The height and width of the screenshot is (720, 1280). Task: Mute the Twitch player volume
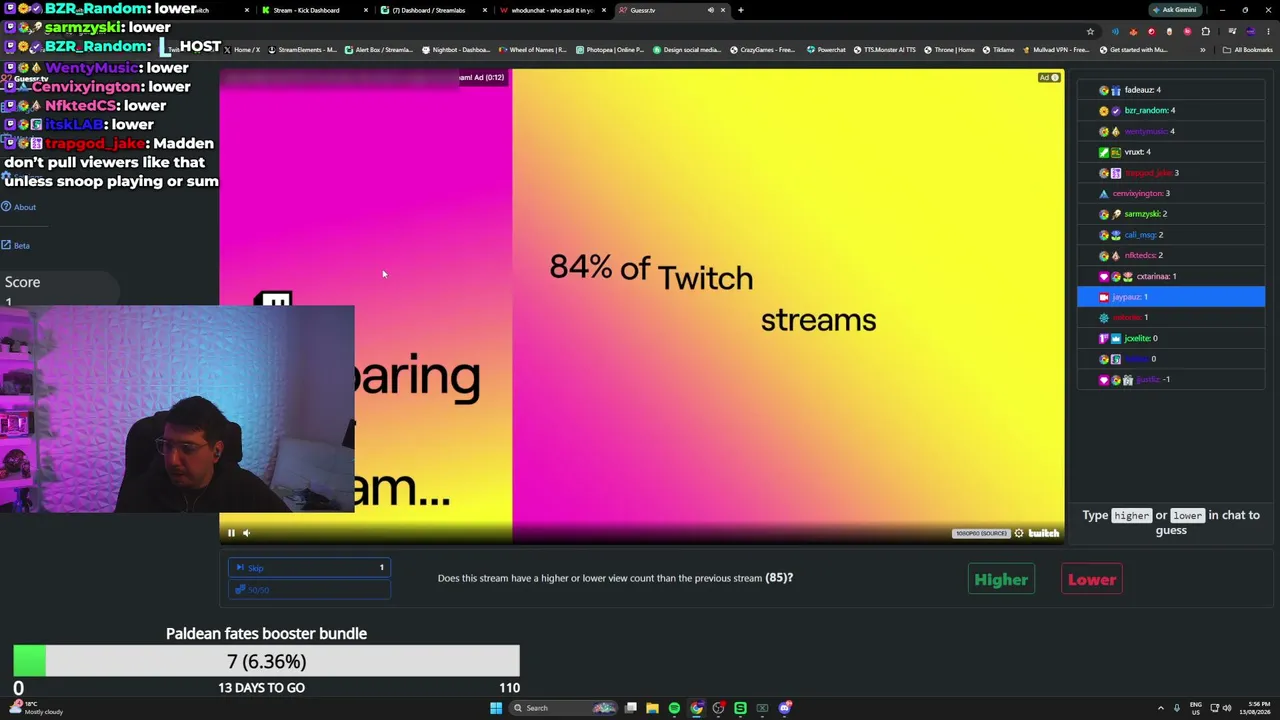tap(246, 533)
